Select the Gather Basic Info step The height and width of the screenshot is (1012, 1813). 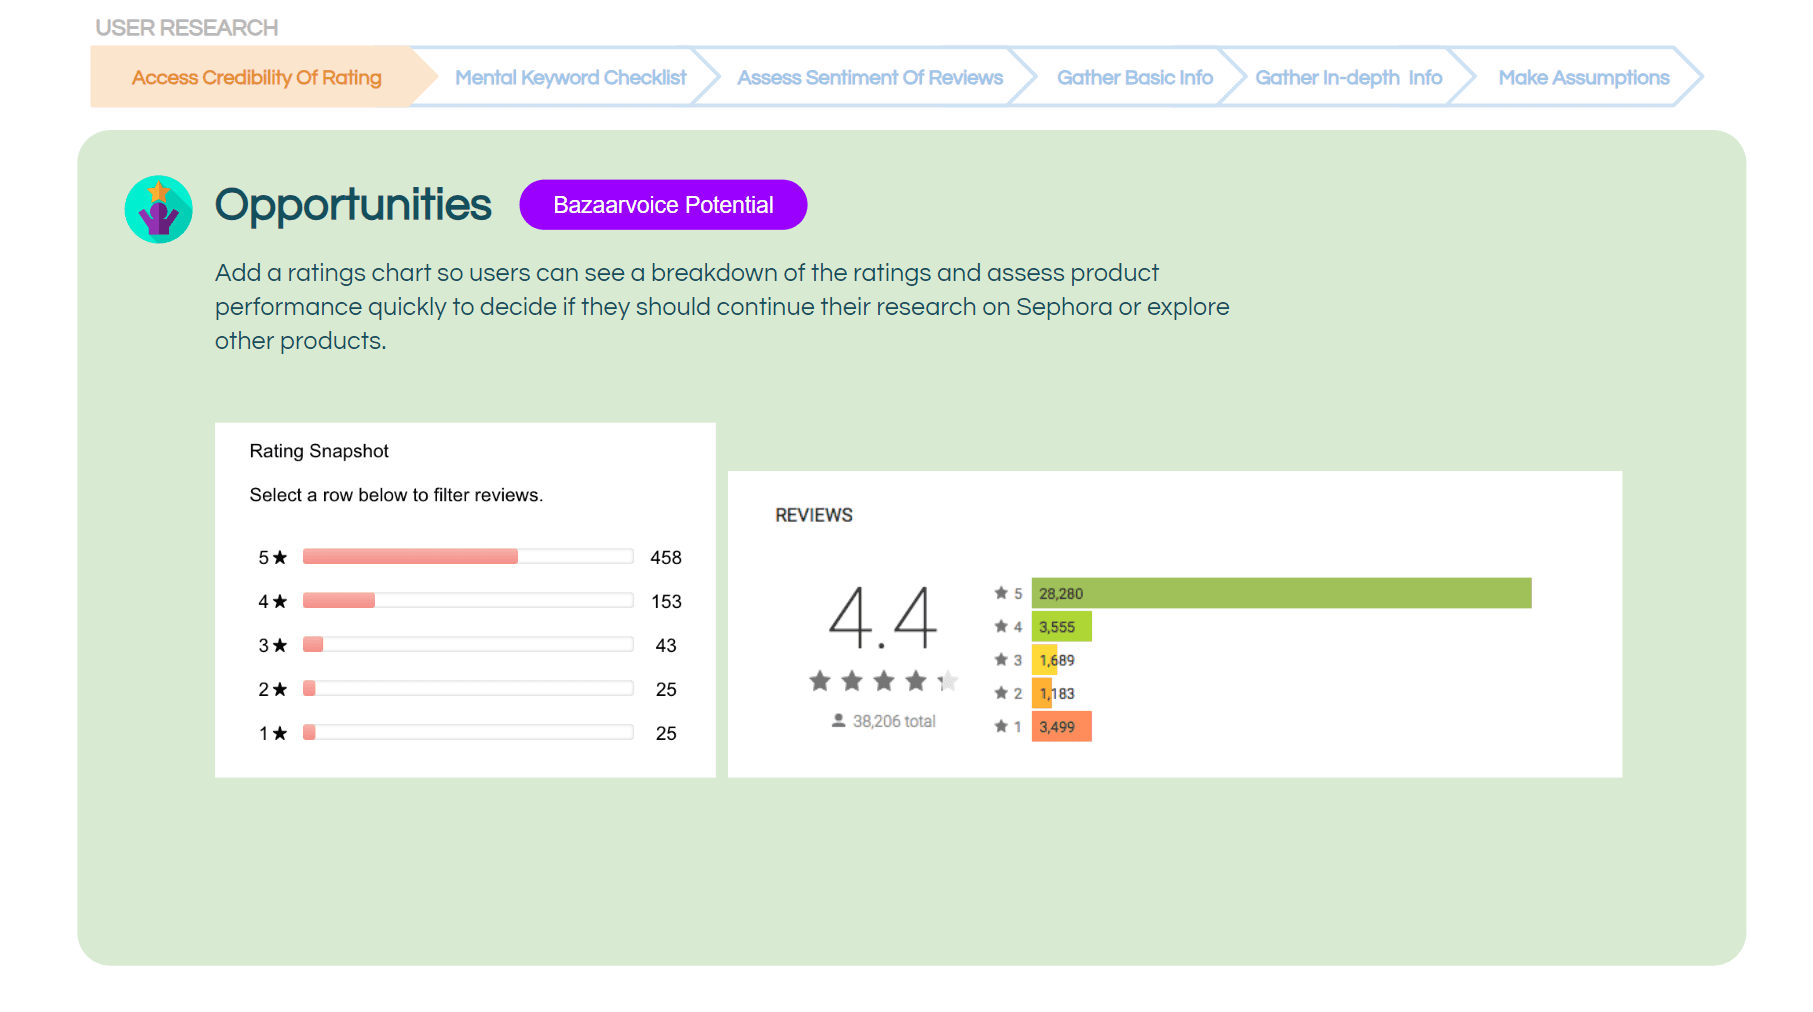tap(1134, 77)
